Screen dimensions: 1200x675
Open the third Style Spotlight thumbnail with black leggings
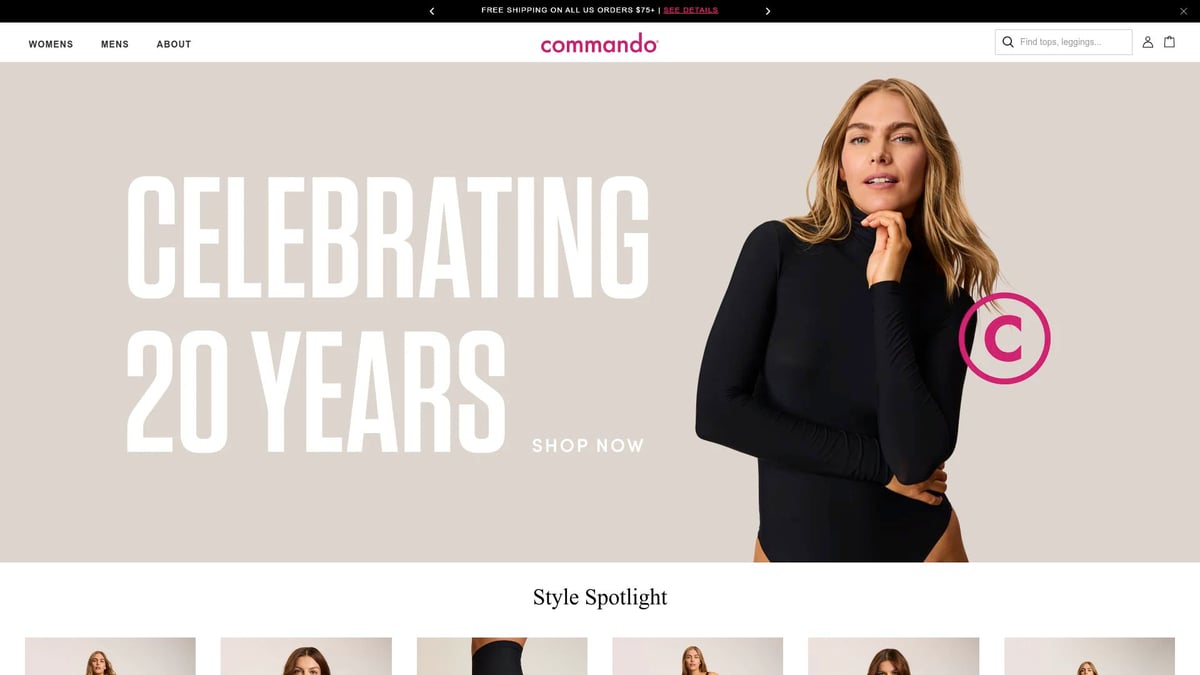502,656
